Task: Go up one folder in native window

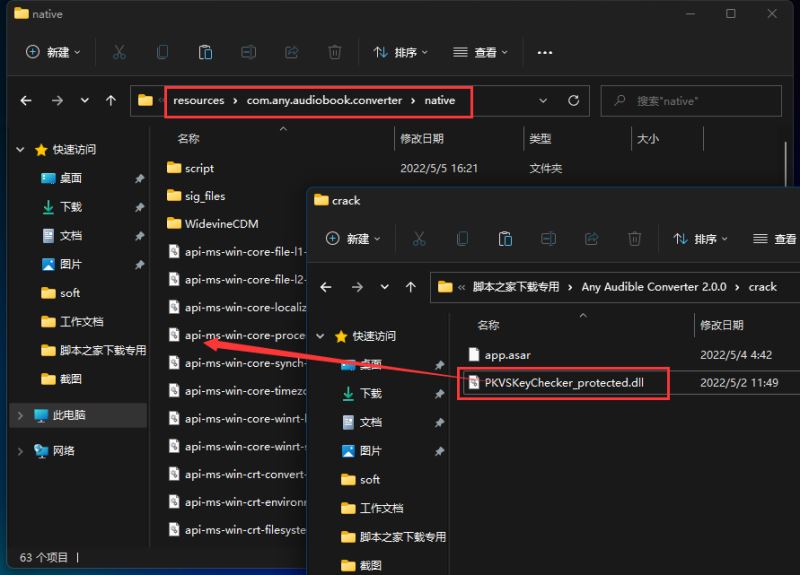Action: point(111,101)
